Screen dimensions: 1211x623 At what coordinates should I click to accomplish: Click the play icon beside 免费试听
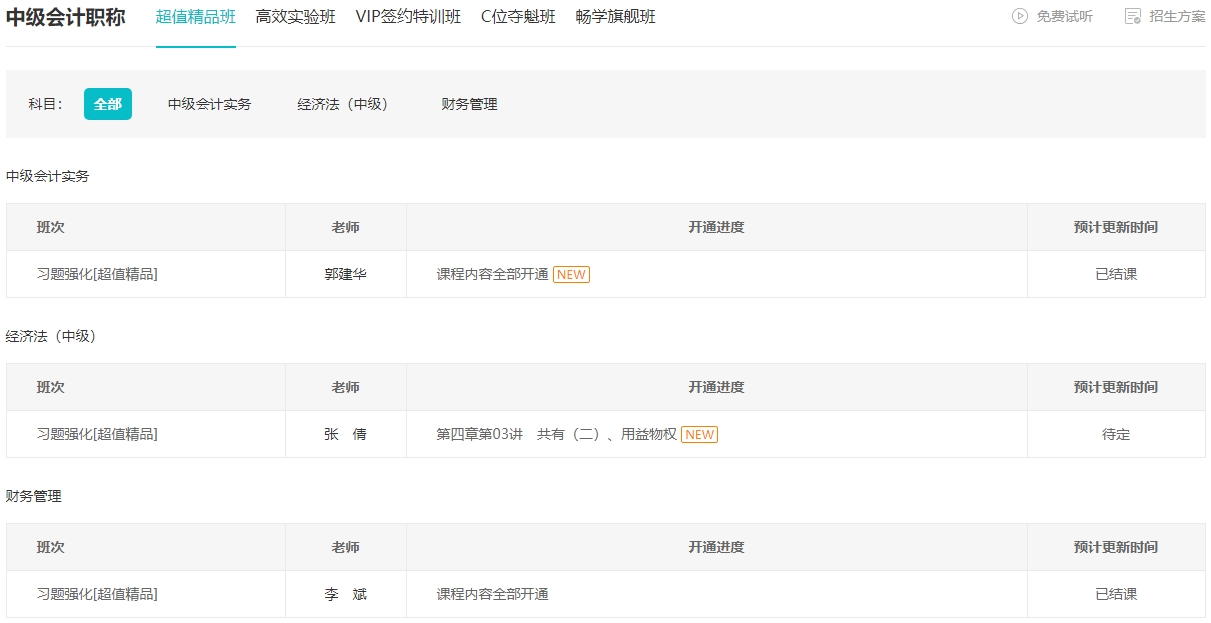click(1020, 16)
